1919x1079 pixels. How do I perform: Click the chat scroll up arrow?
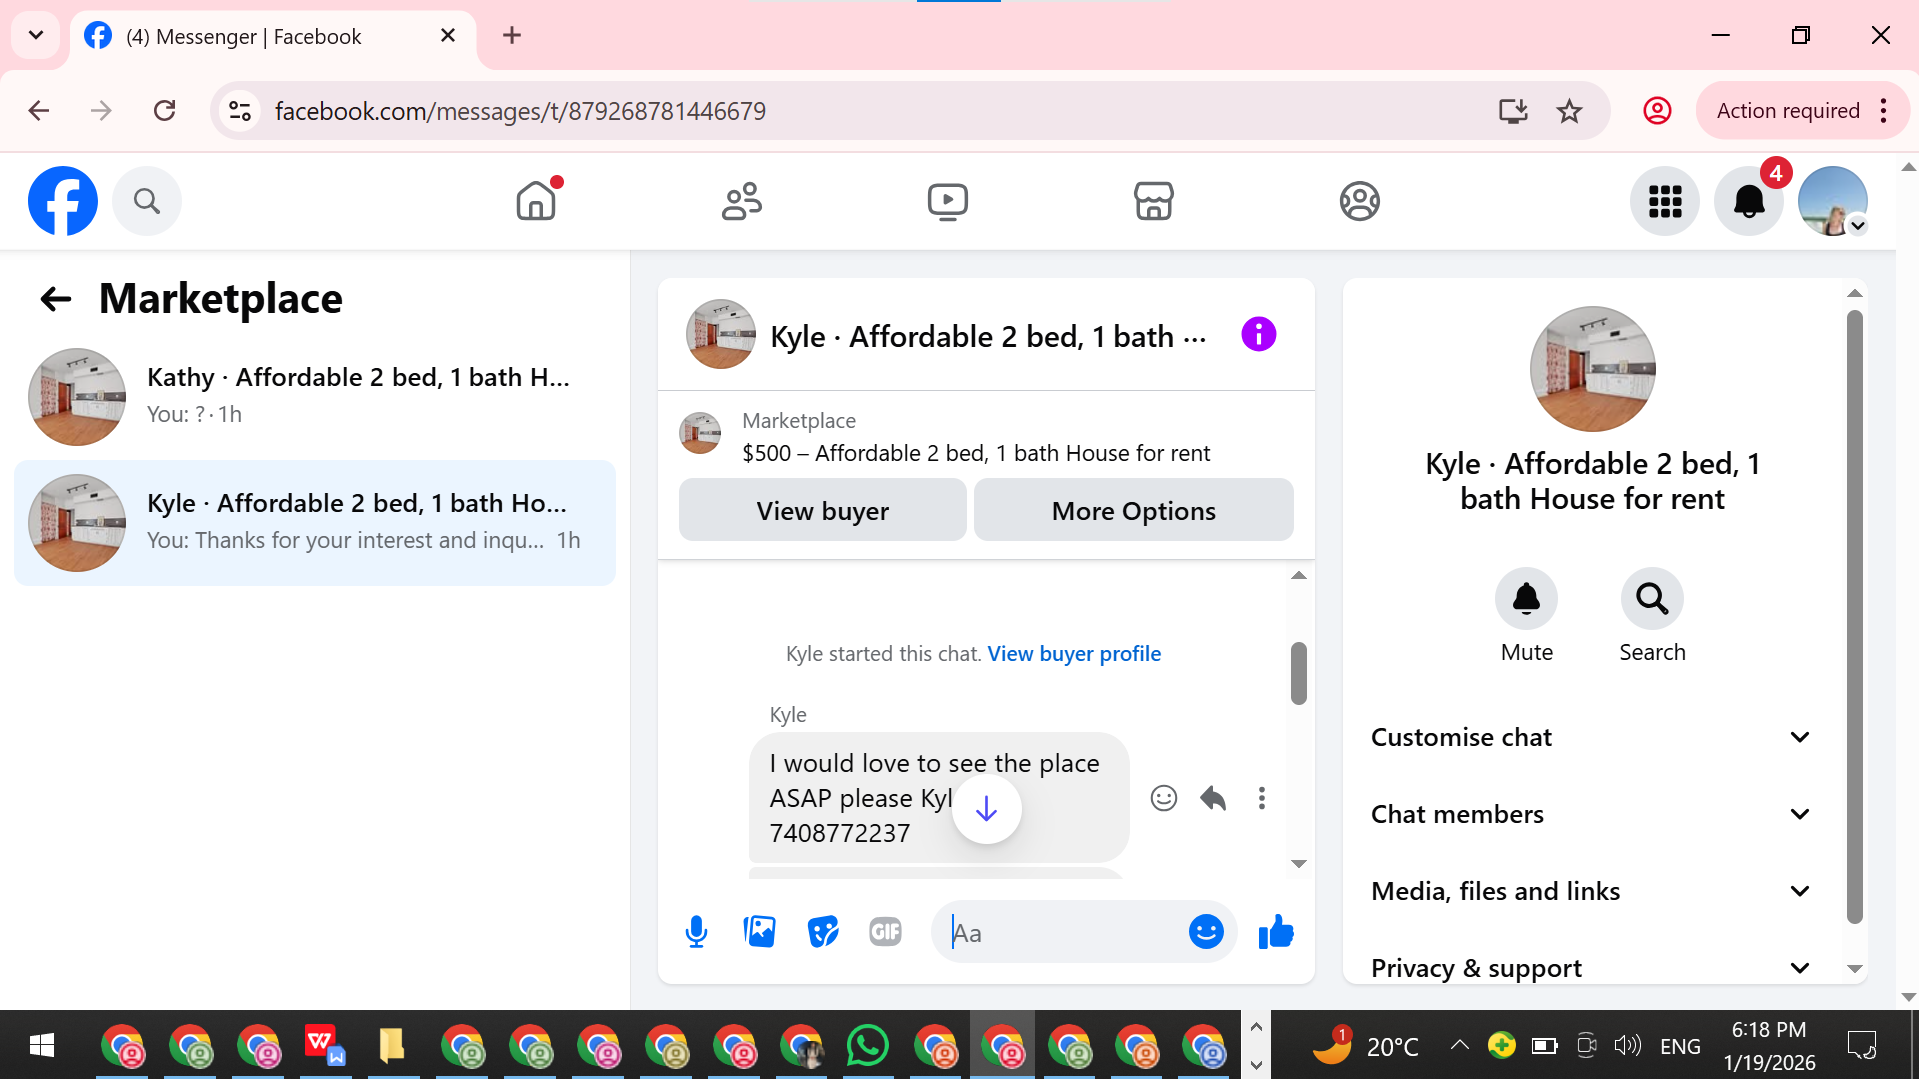1299,575
